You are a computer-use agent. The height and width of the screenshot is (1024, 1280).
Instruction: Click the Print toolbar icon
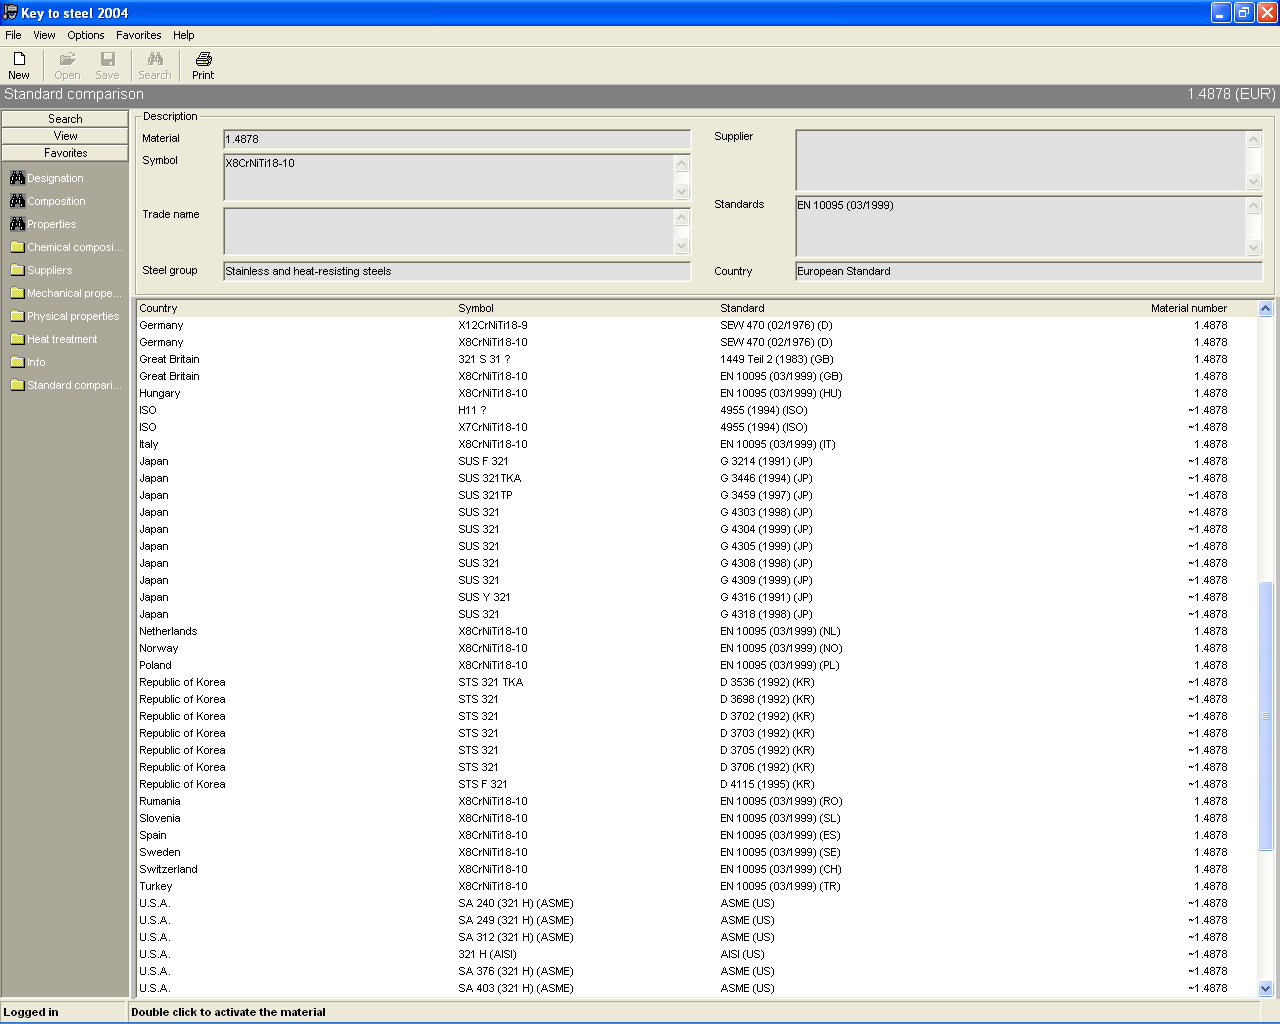203,66
